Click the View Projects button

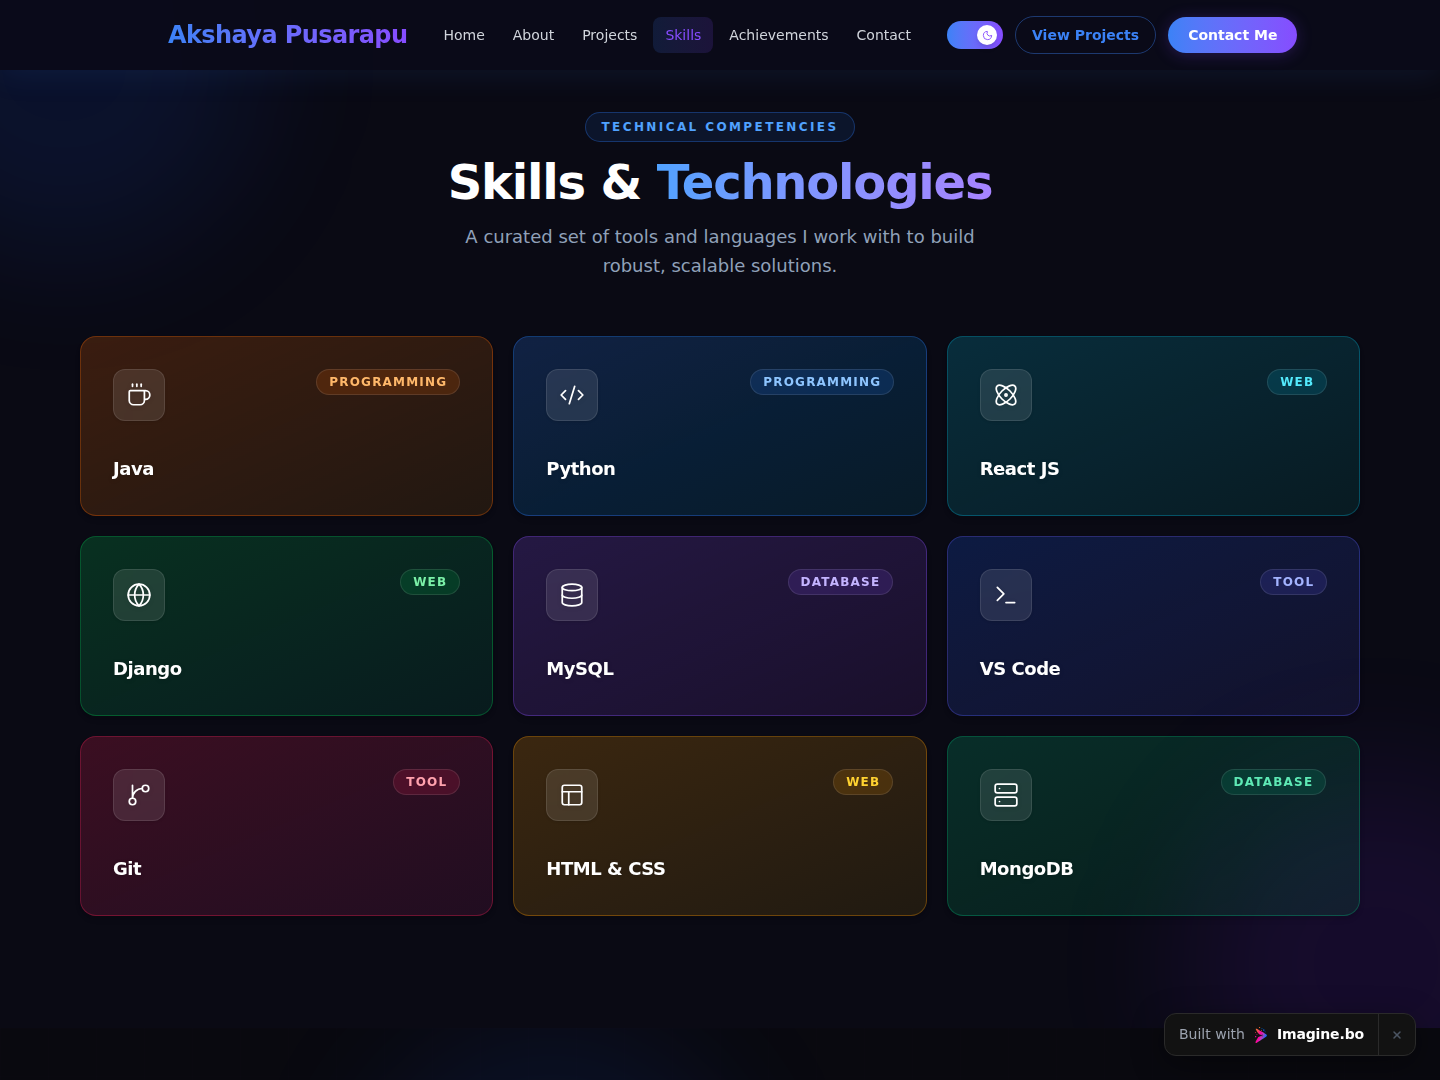tap(1085, 35)
